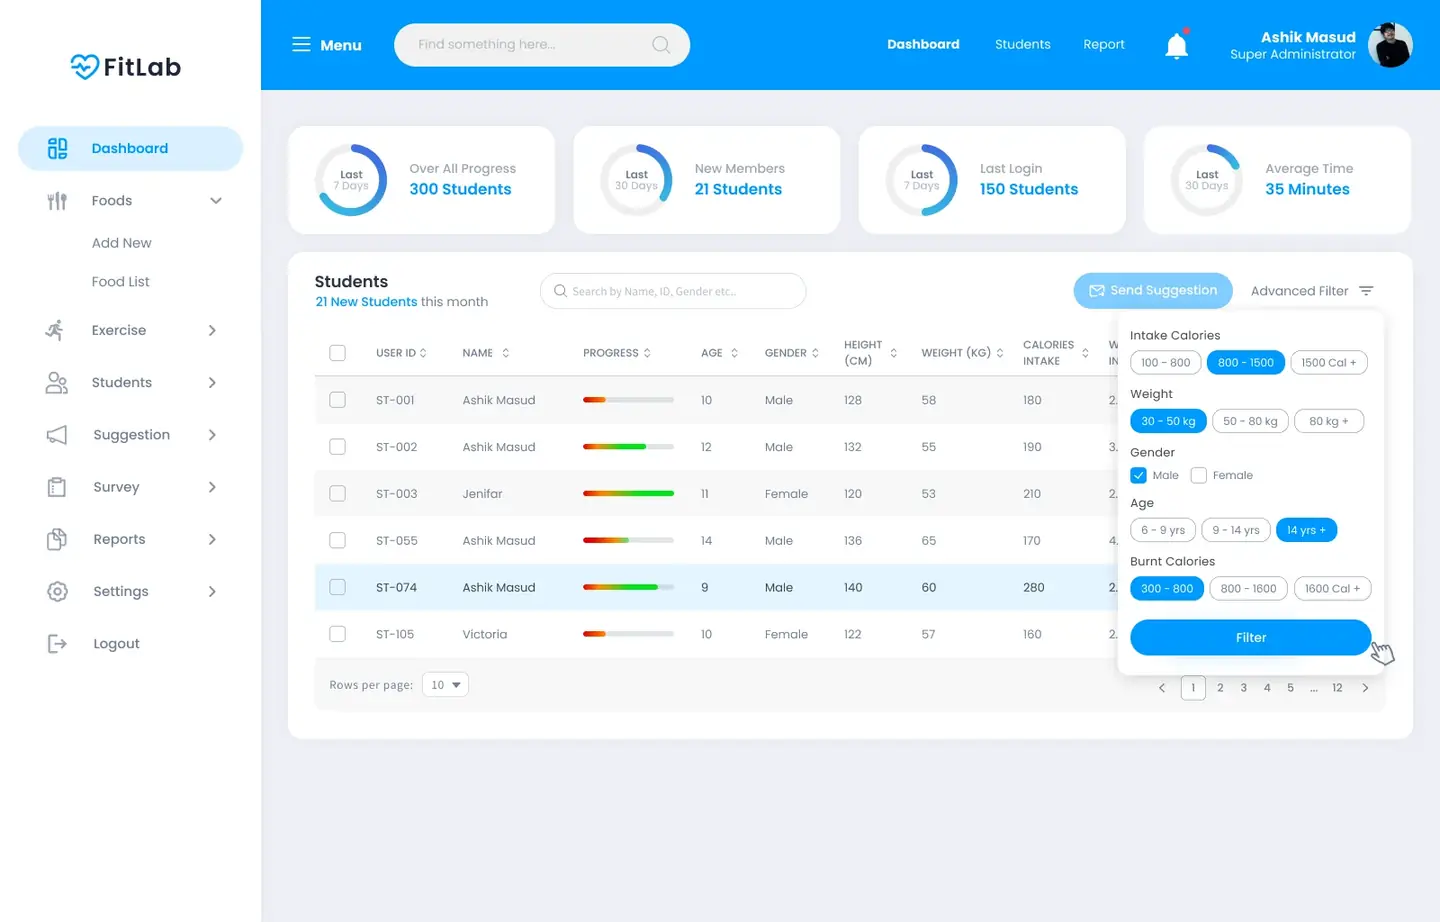
Task: Open the Dashboard tab in top navigation
Action: coord(923,44)
